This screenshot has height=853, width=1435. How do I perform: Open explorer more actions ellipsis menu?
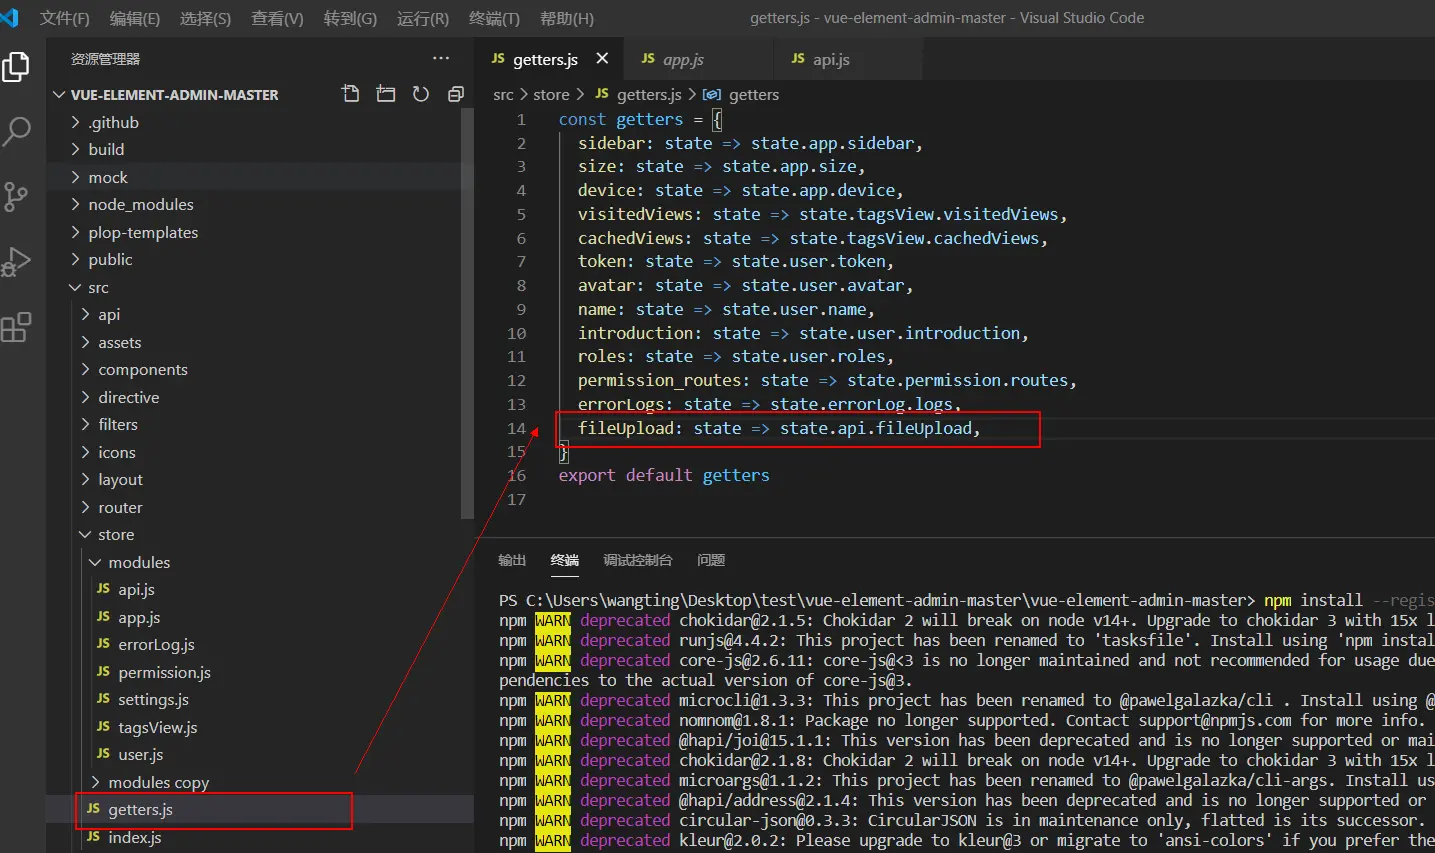tap(441, 59)
